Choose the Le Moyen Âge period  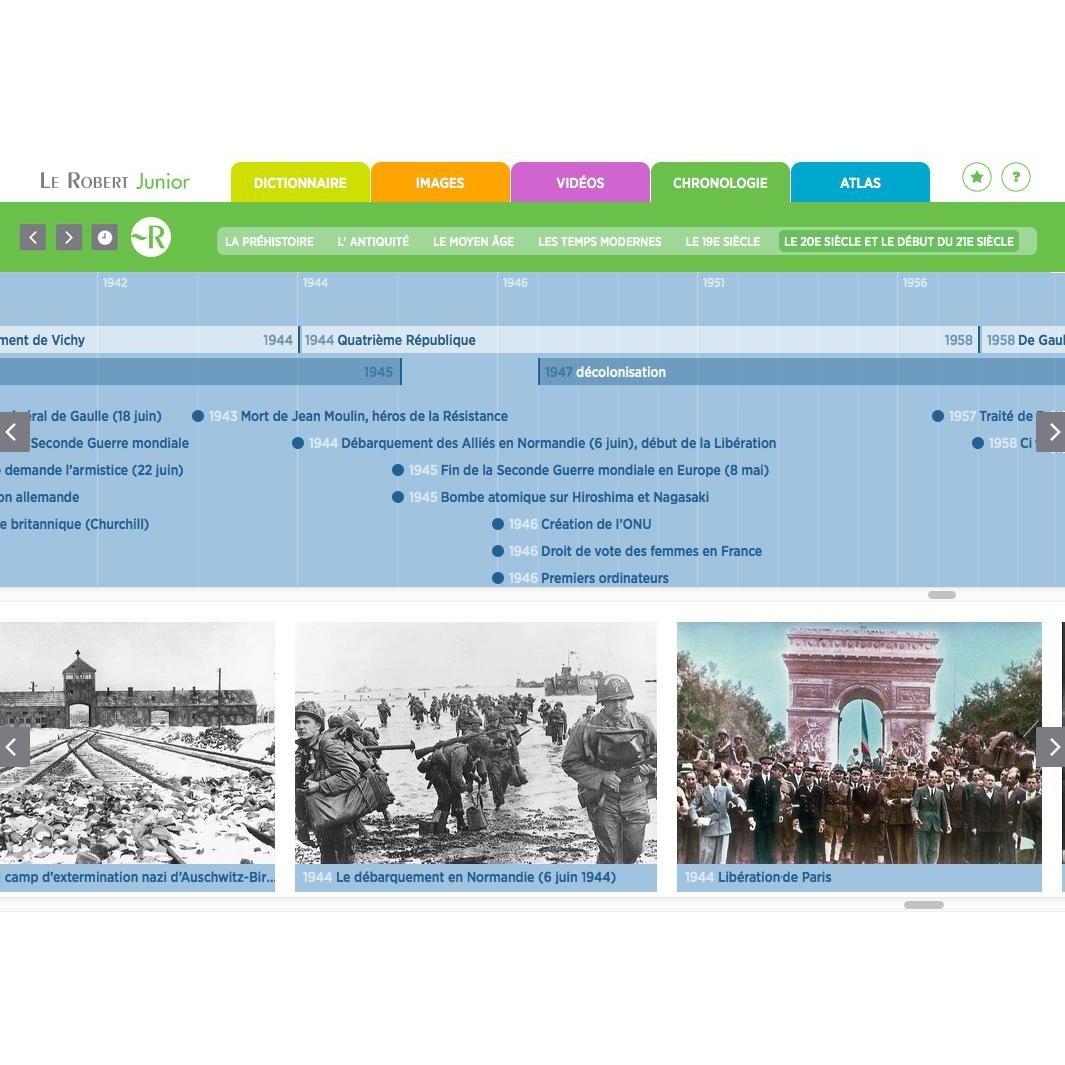pyautogui.click(x=473, y=241)
